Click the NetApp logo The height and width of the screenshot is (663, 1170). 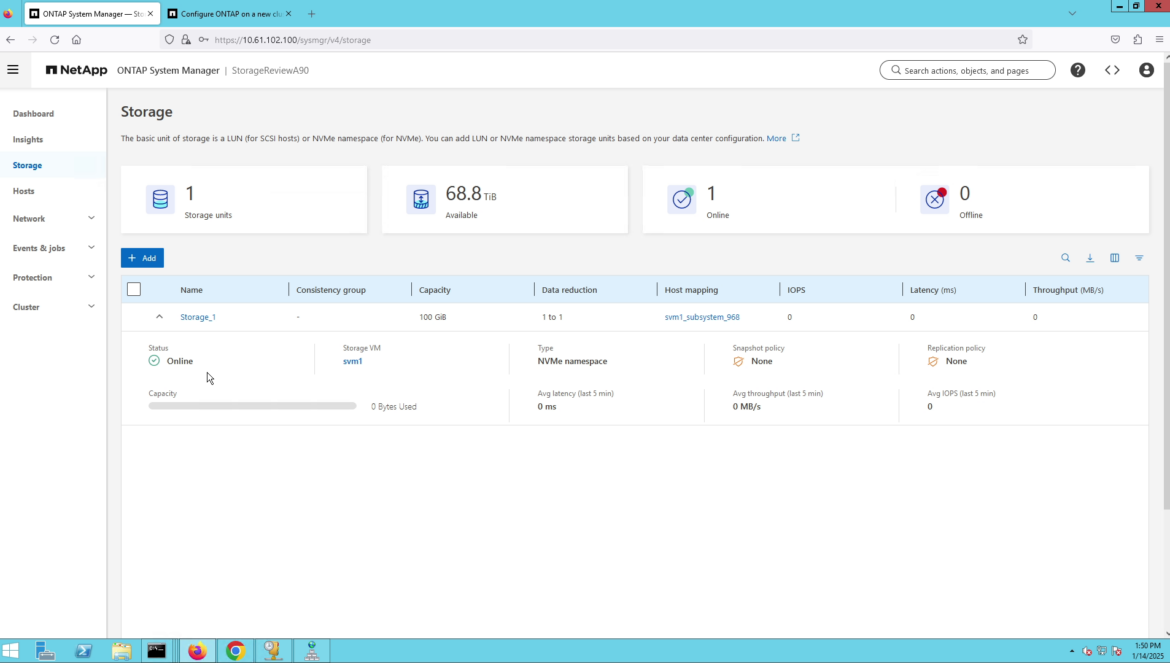point(77,70)
